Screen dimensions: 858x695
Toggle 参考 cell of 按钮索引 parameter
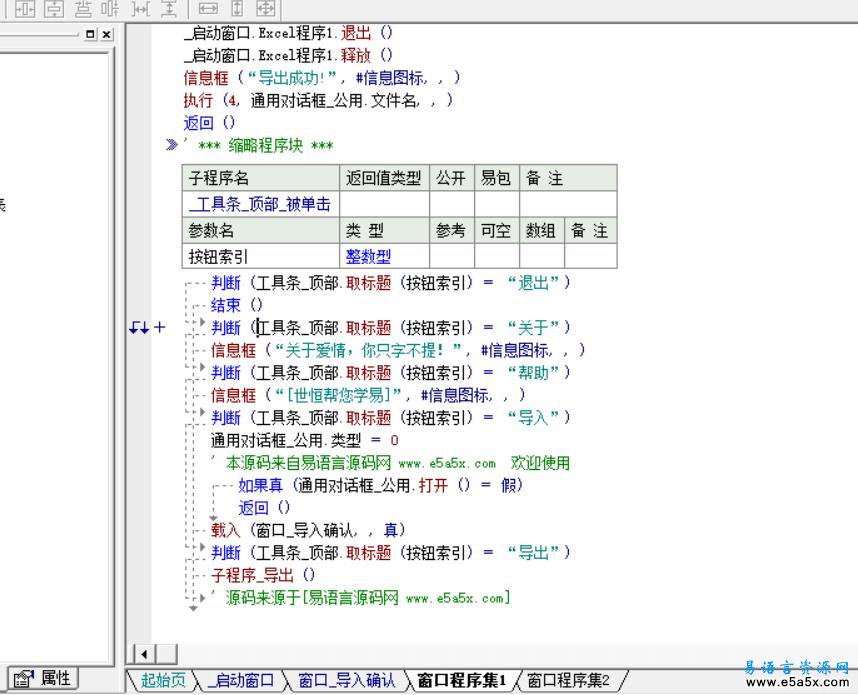pyautogui.click(x=452, y=256)
